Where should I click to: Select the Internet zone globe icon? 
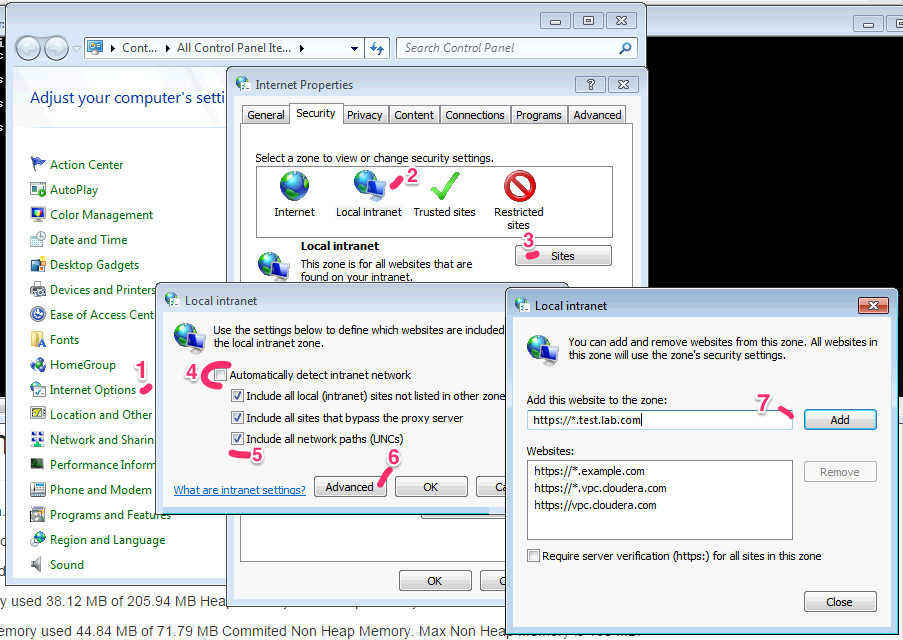(x=294, y=186)
